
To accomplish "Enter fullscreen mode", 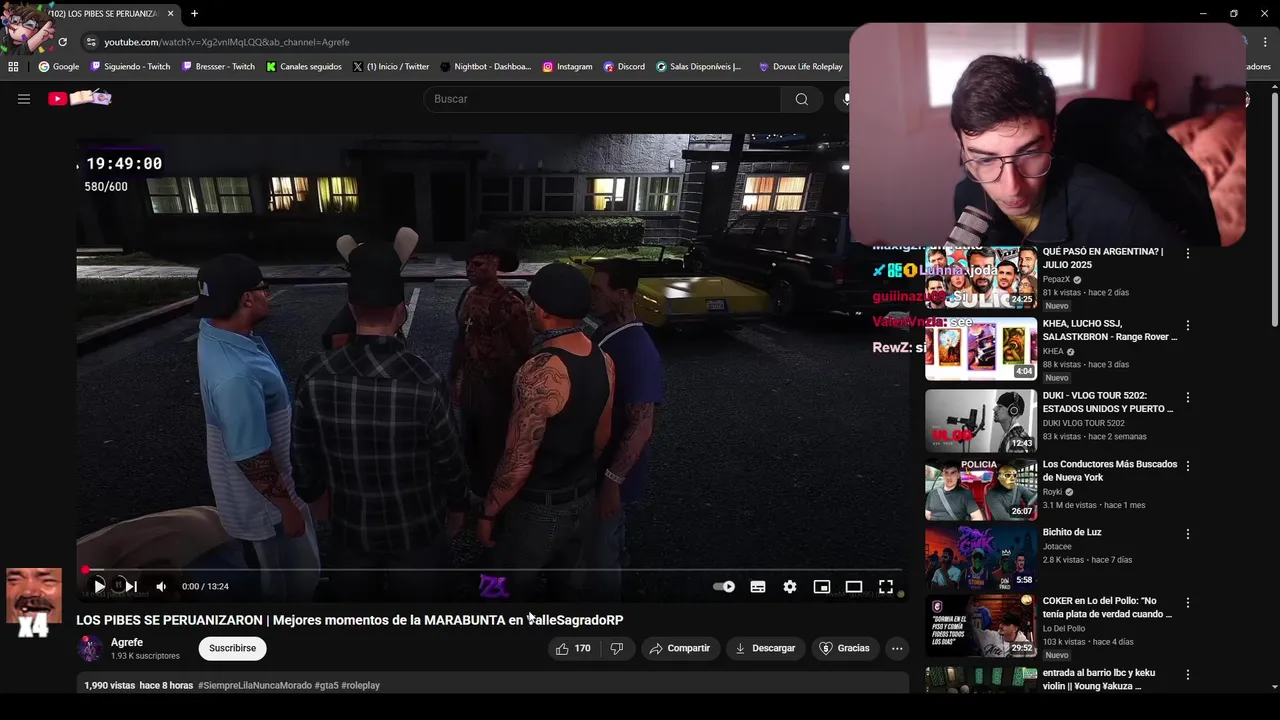I will 886,587.
